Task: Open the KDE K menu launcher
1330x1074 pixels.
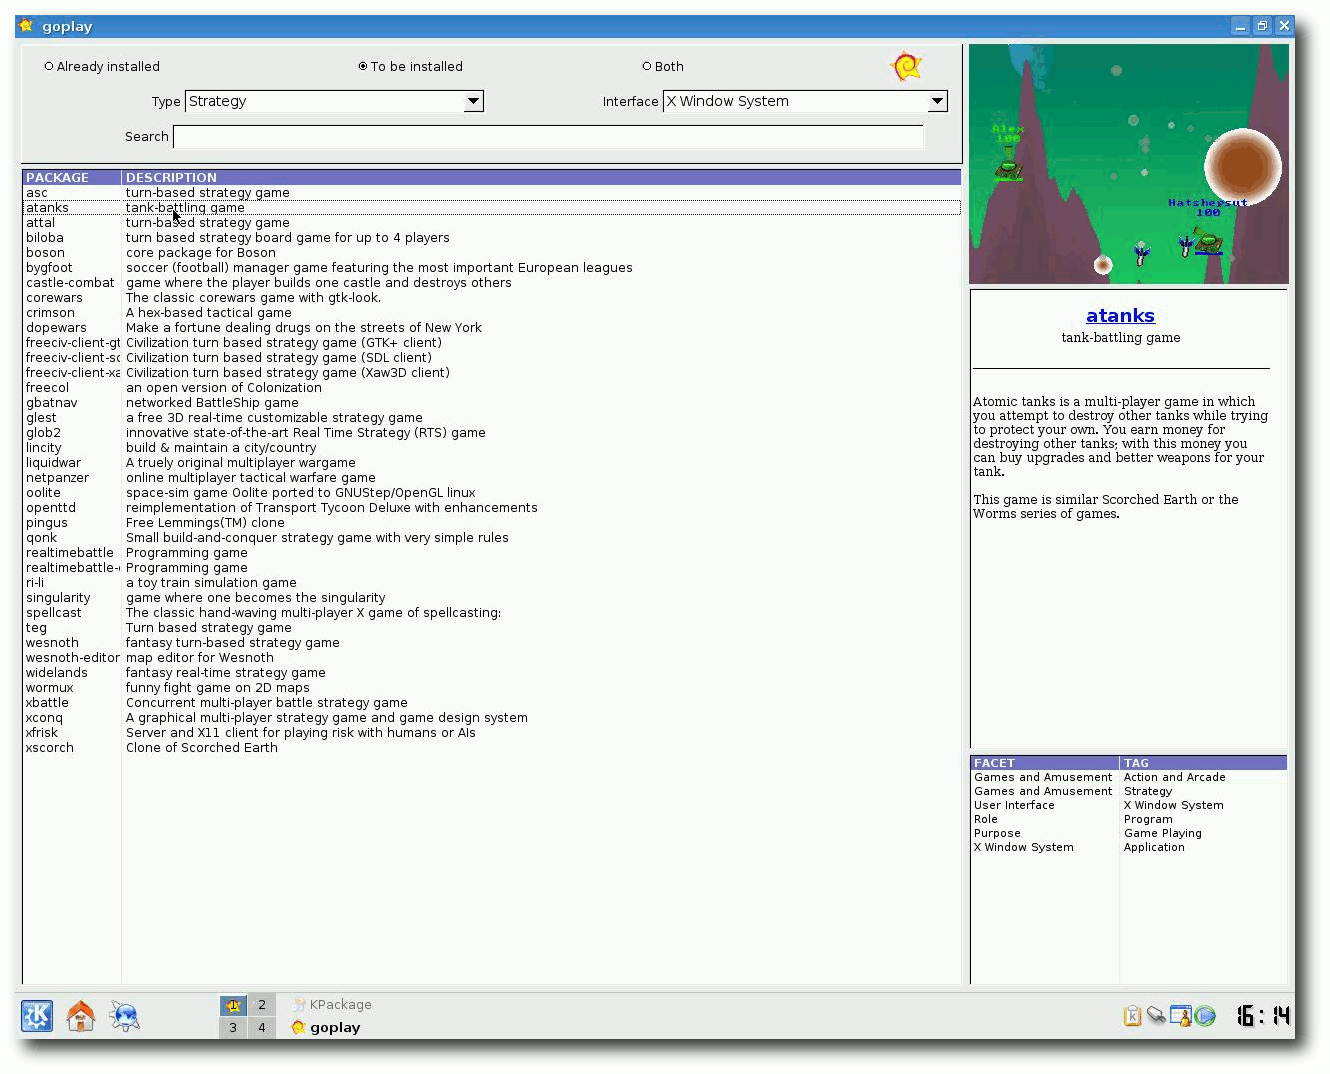Action: point(37,1016)
